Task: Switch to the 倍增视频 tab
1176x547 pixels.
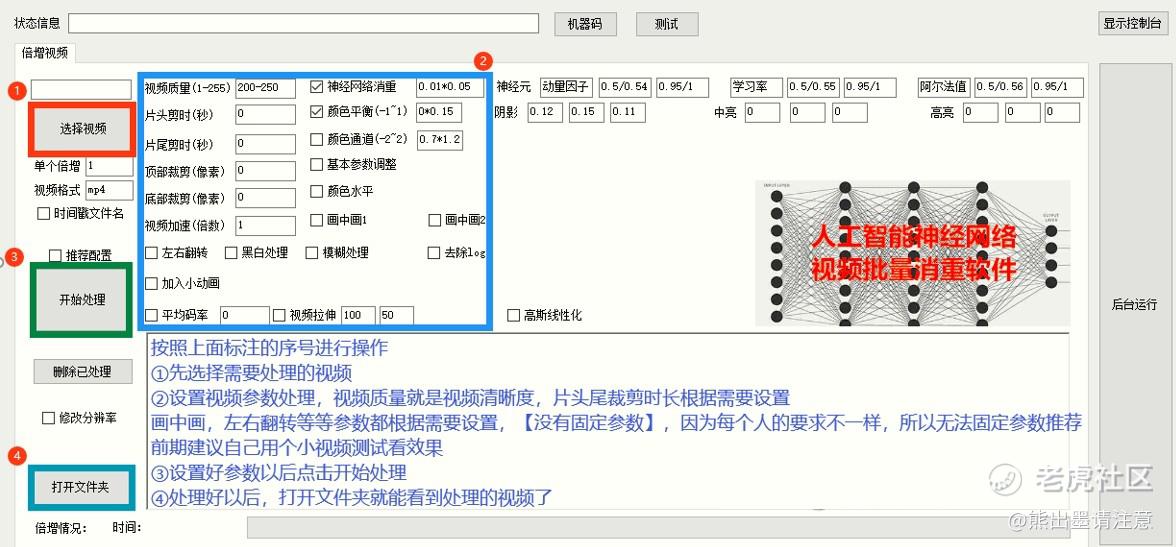Action: click(44, 53)
